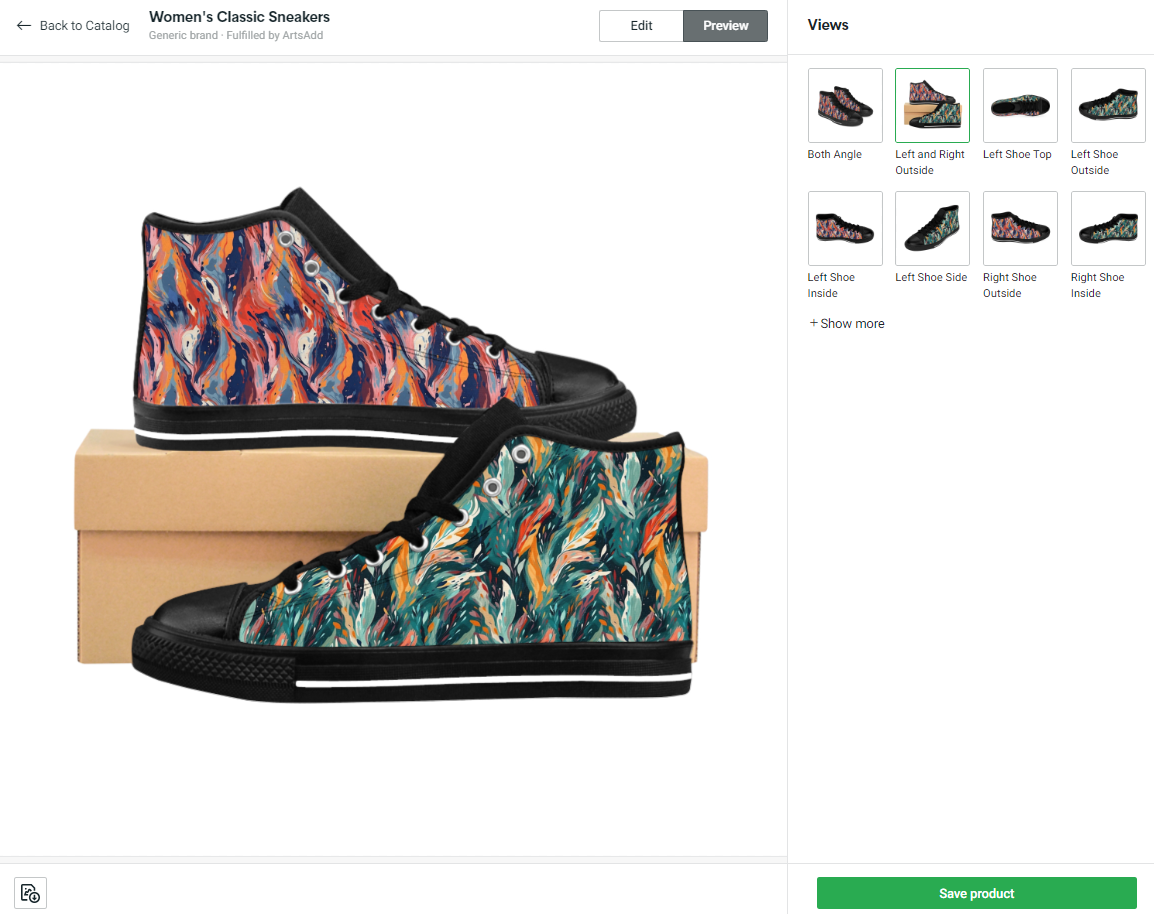
Task: Click the download mockup image icon
Action: (x=30, y=892)
